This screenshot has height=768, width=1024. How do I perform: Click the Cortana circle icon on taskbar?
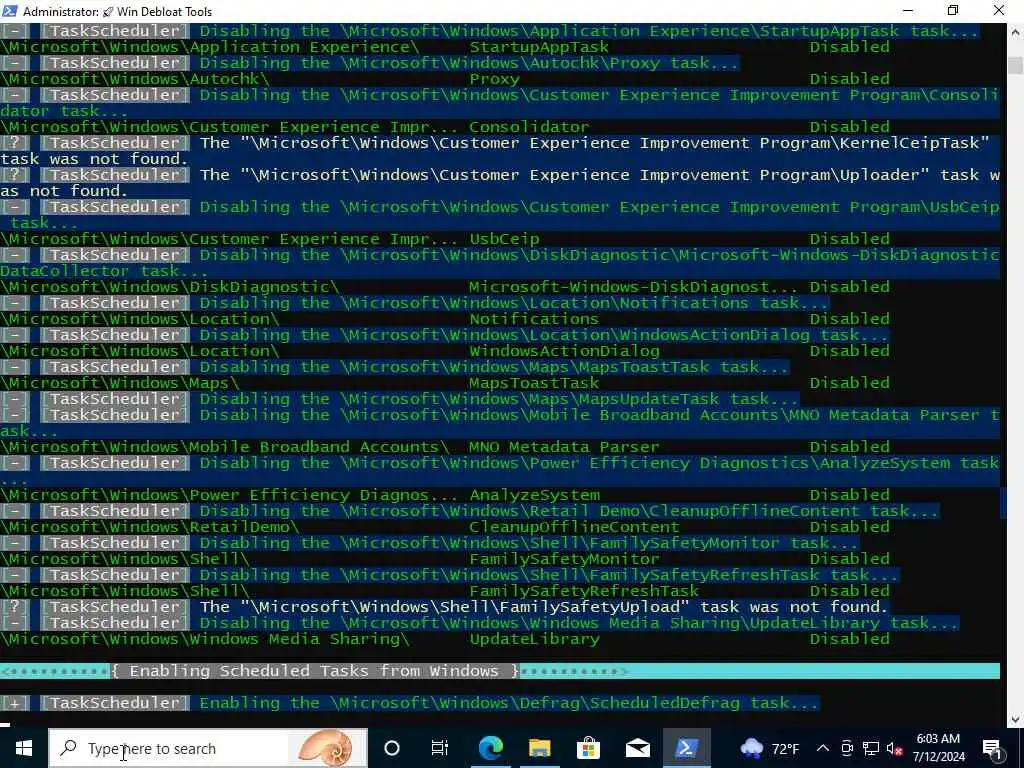coord(392,748)
